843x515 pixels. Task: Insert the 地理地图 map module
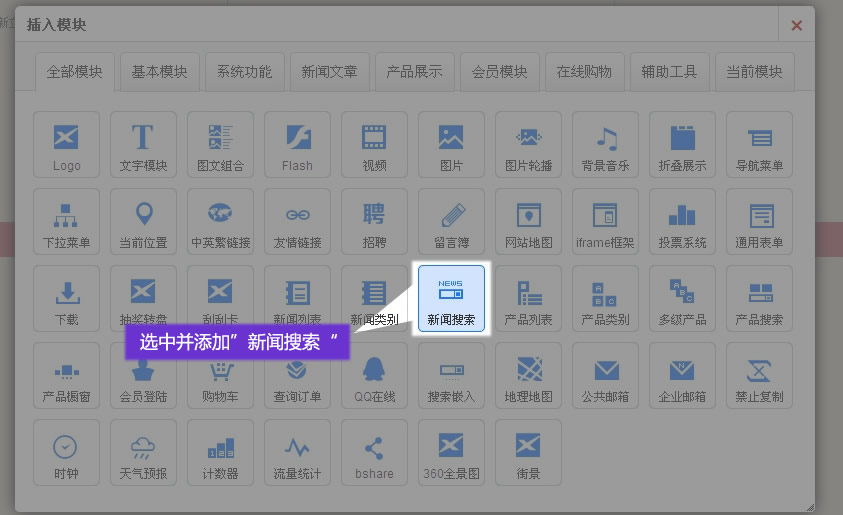528,376
